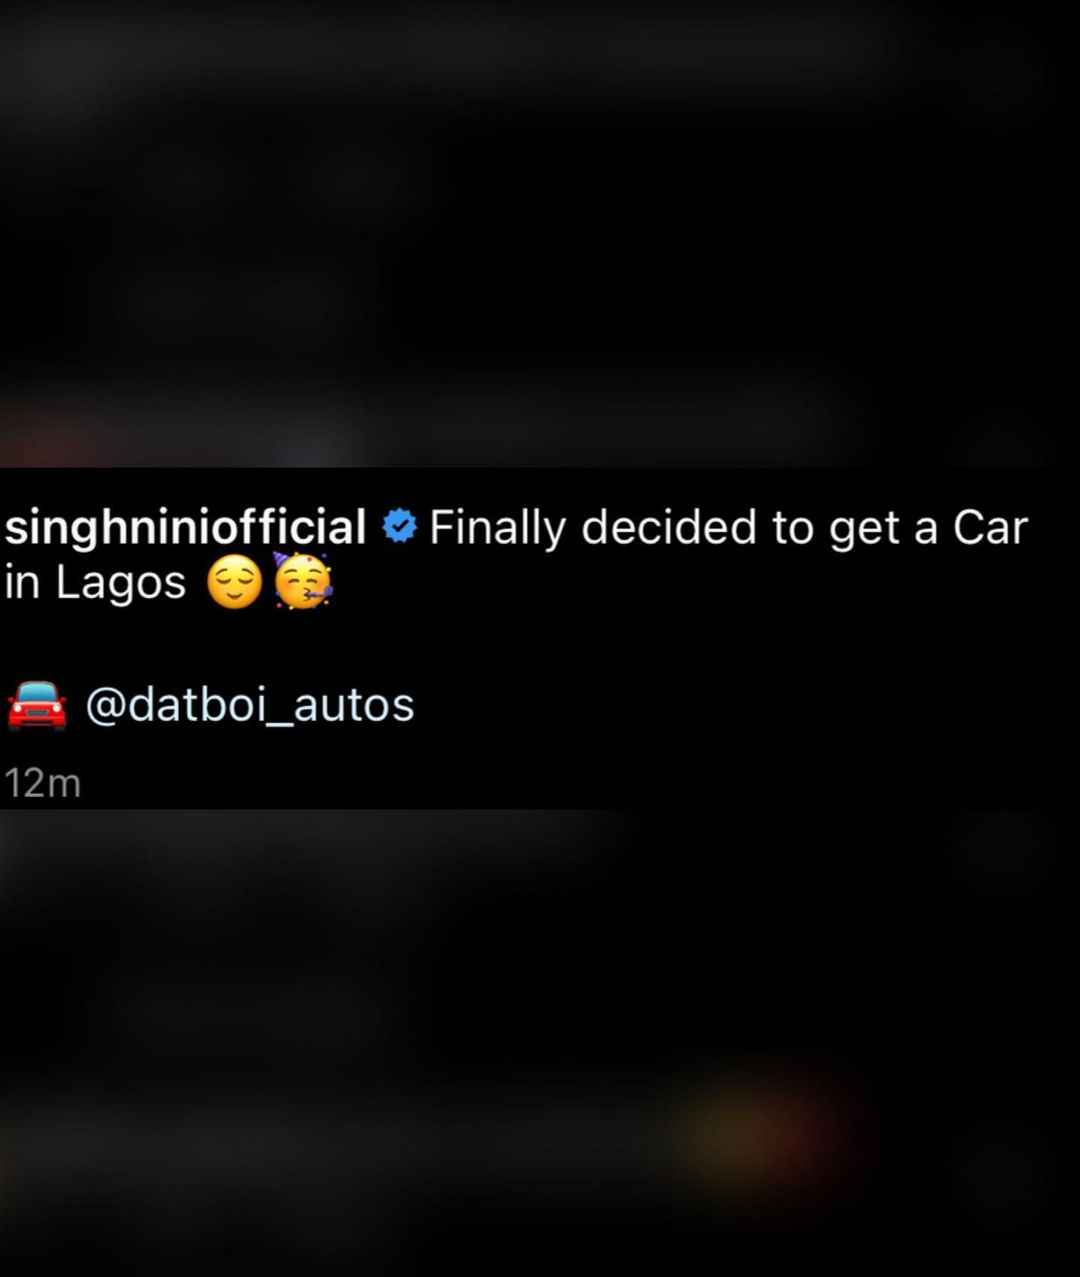The width and height of the screenshot is (1080, 1277).
Task: Click the party face emoji
Action: click(302, 582)
